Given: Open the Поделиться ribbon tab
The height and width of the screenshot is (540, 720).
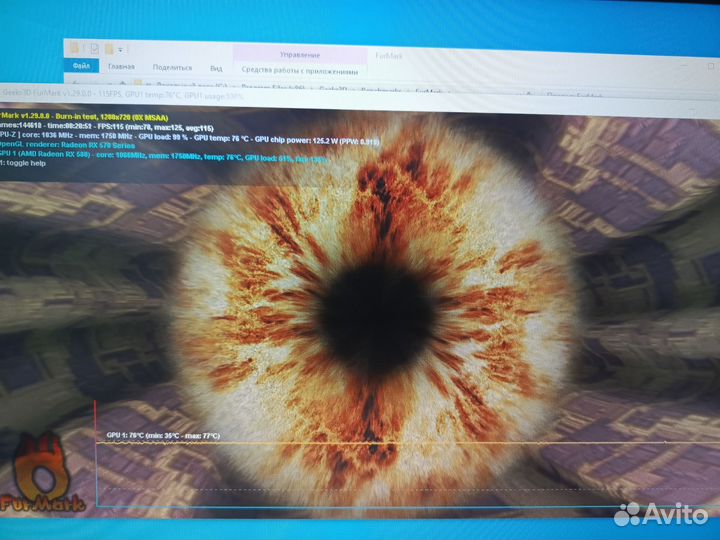Looking at the screenshot, I should tap(172, 67).
